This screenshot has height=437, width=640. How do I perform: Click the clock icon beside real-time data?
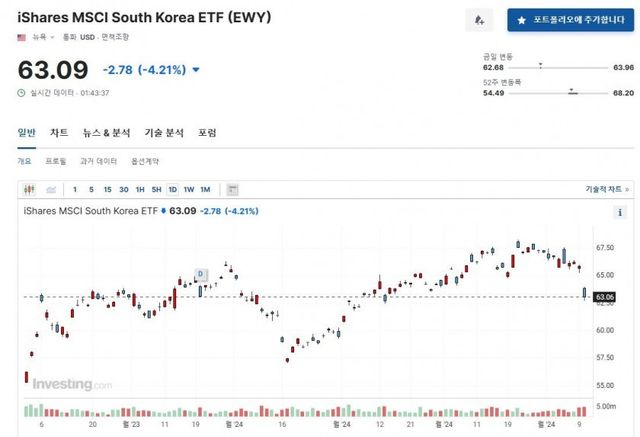click(x=21, y=92)
